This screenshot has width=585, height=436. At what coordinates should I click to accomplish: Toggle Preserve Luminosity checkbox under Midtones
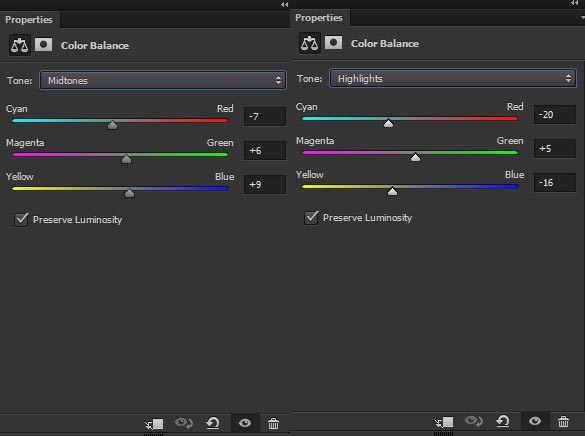point(21,219)
